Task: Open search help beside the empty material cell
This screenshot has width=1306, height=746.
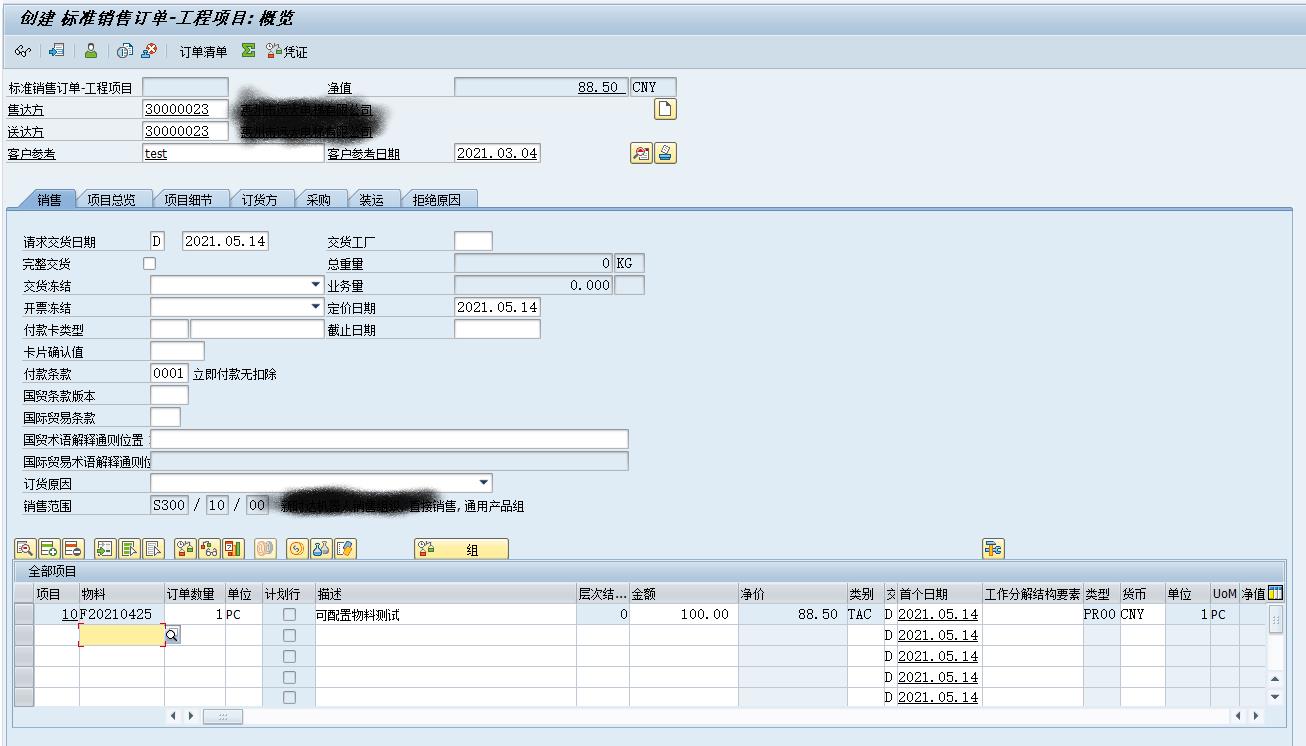Action: [x=172, y=635]
